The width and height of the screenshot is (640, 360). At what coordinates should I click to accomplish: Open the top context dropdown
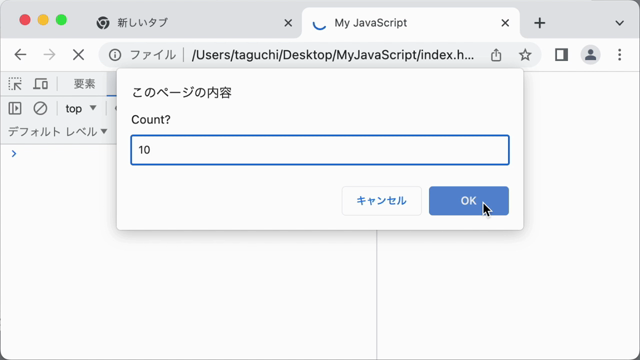(81, 109)
